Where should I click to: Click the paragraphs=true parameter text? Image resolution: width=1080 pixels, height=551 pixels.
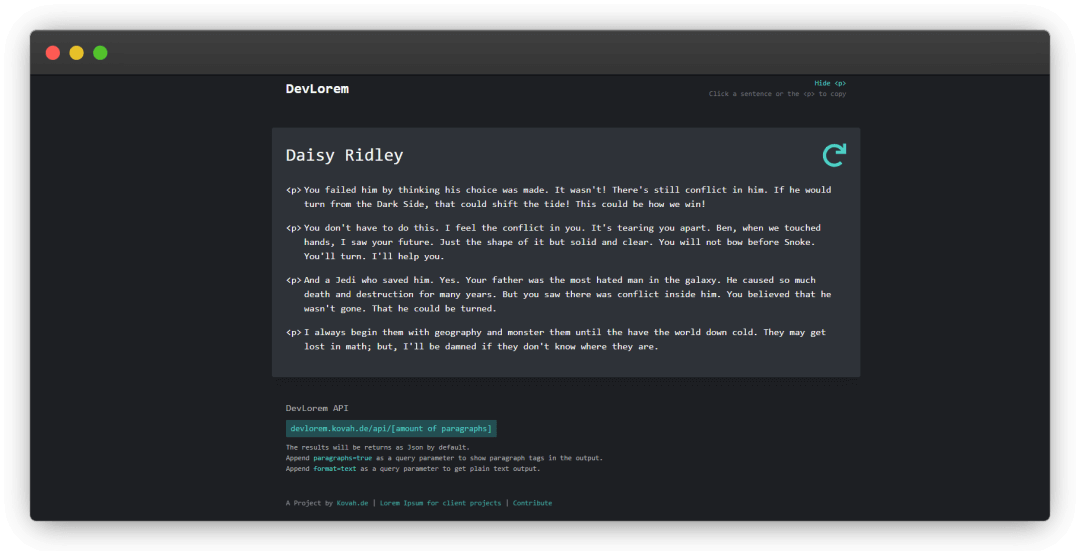[342, 458]
